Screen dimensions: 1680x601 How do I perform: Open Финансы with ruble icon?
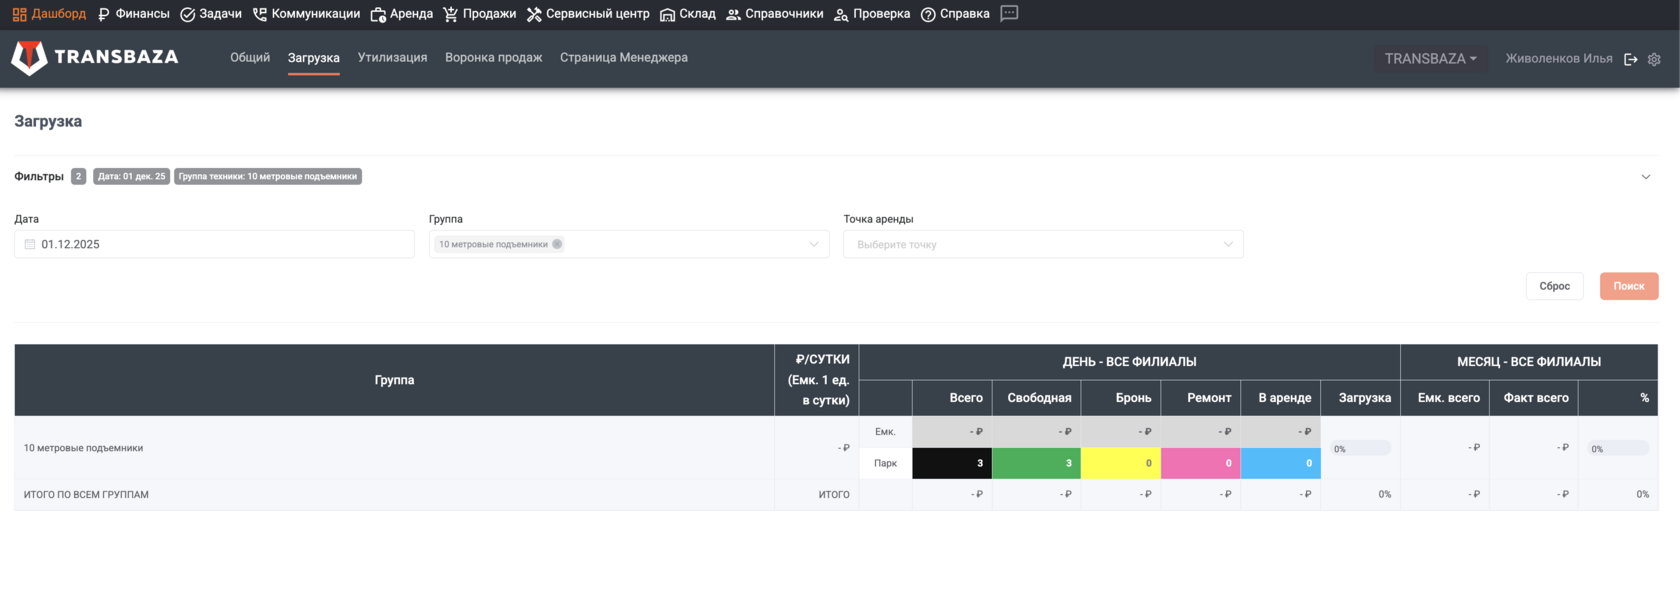(x=133, y=14)
